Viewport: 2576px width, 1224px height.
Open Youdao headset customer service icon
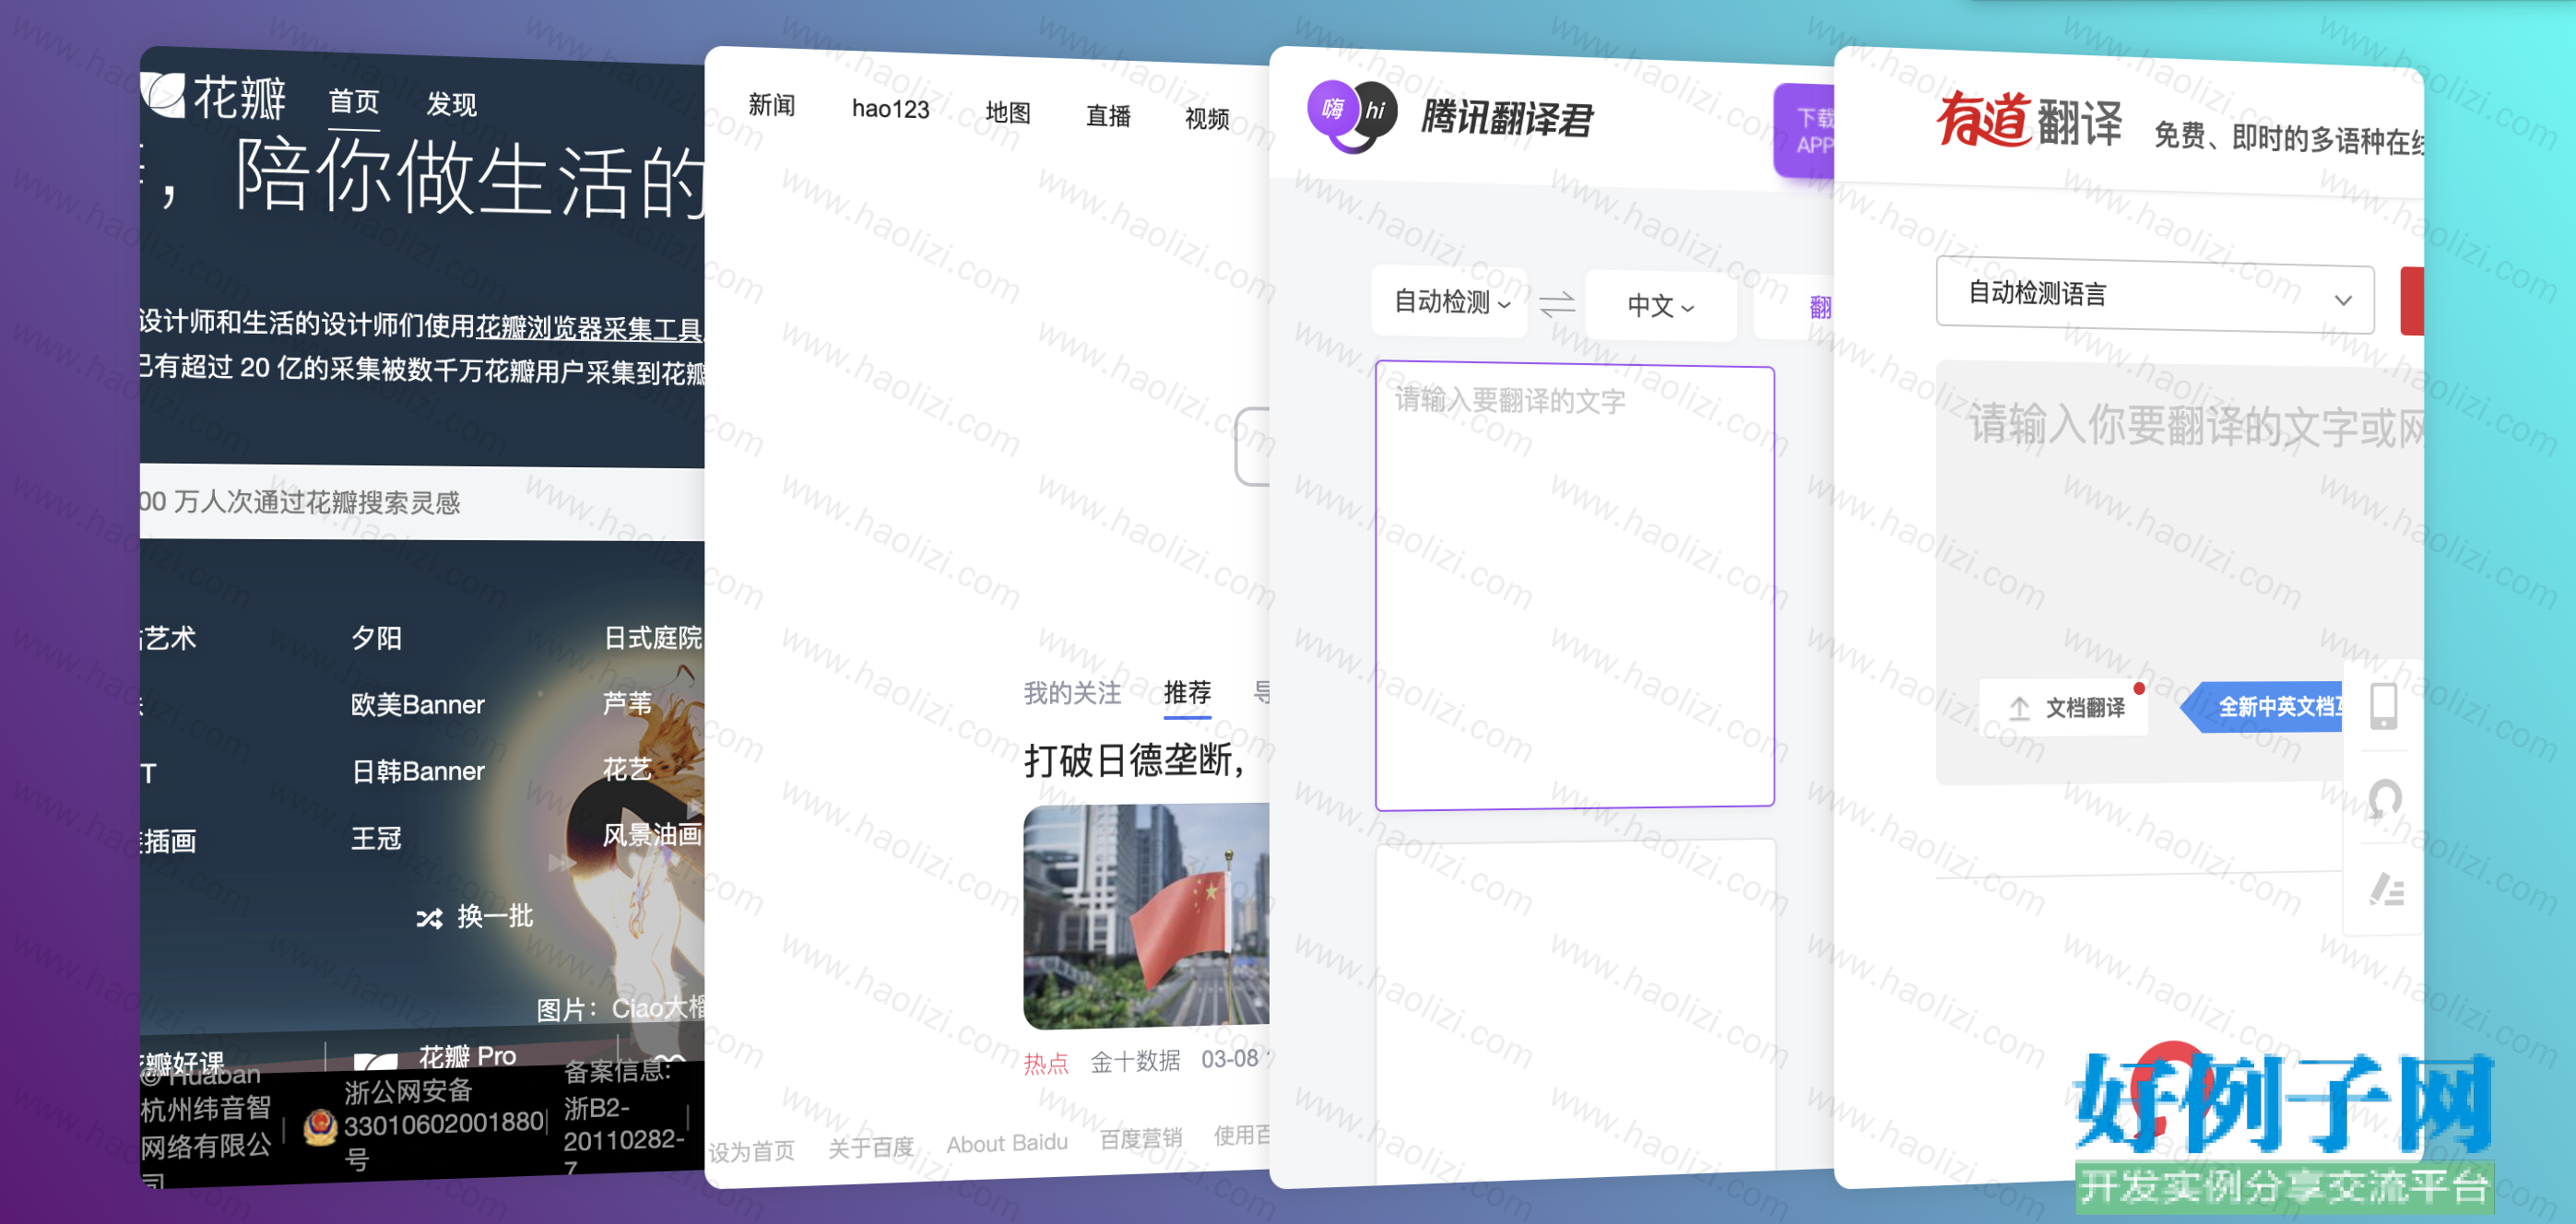pos(2385,798)
